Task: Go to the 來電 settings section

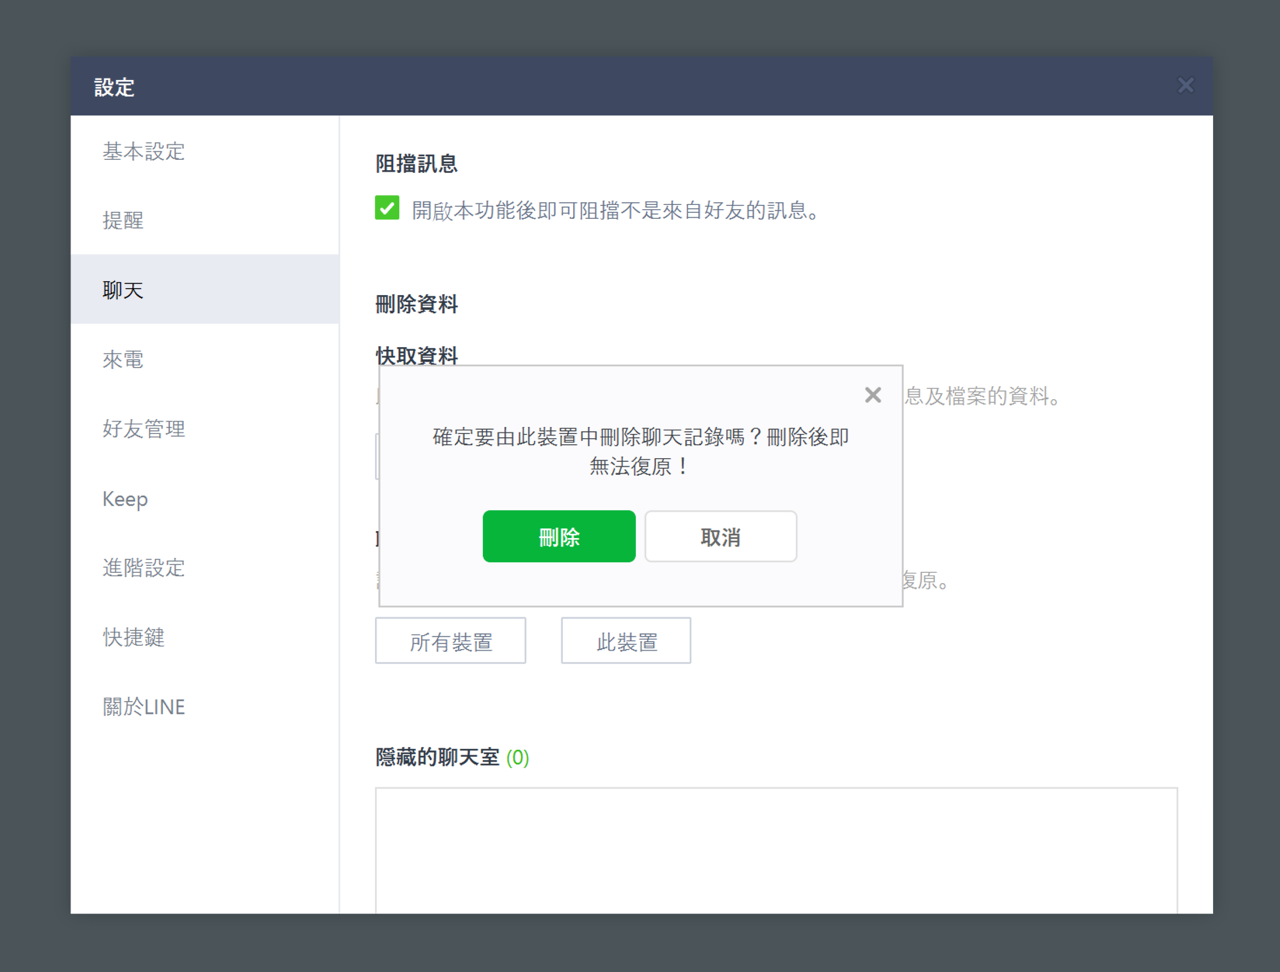Action: [205, 359]
